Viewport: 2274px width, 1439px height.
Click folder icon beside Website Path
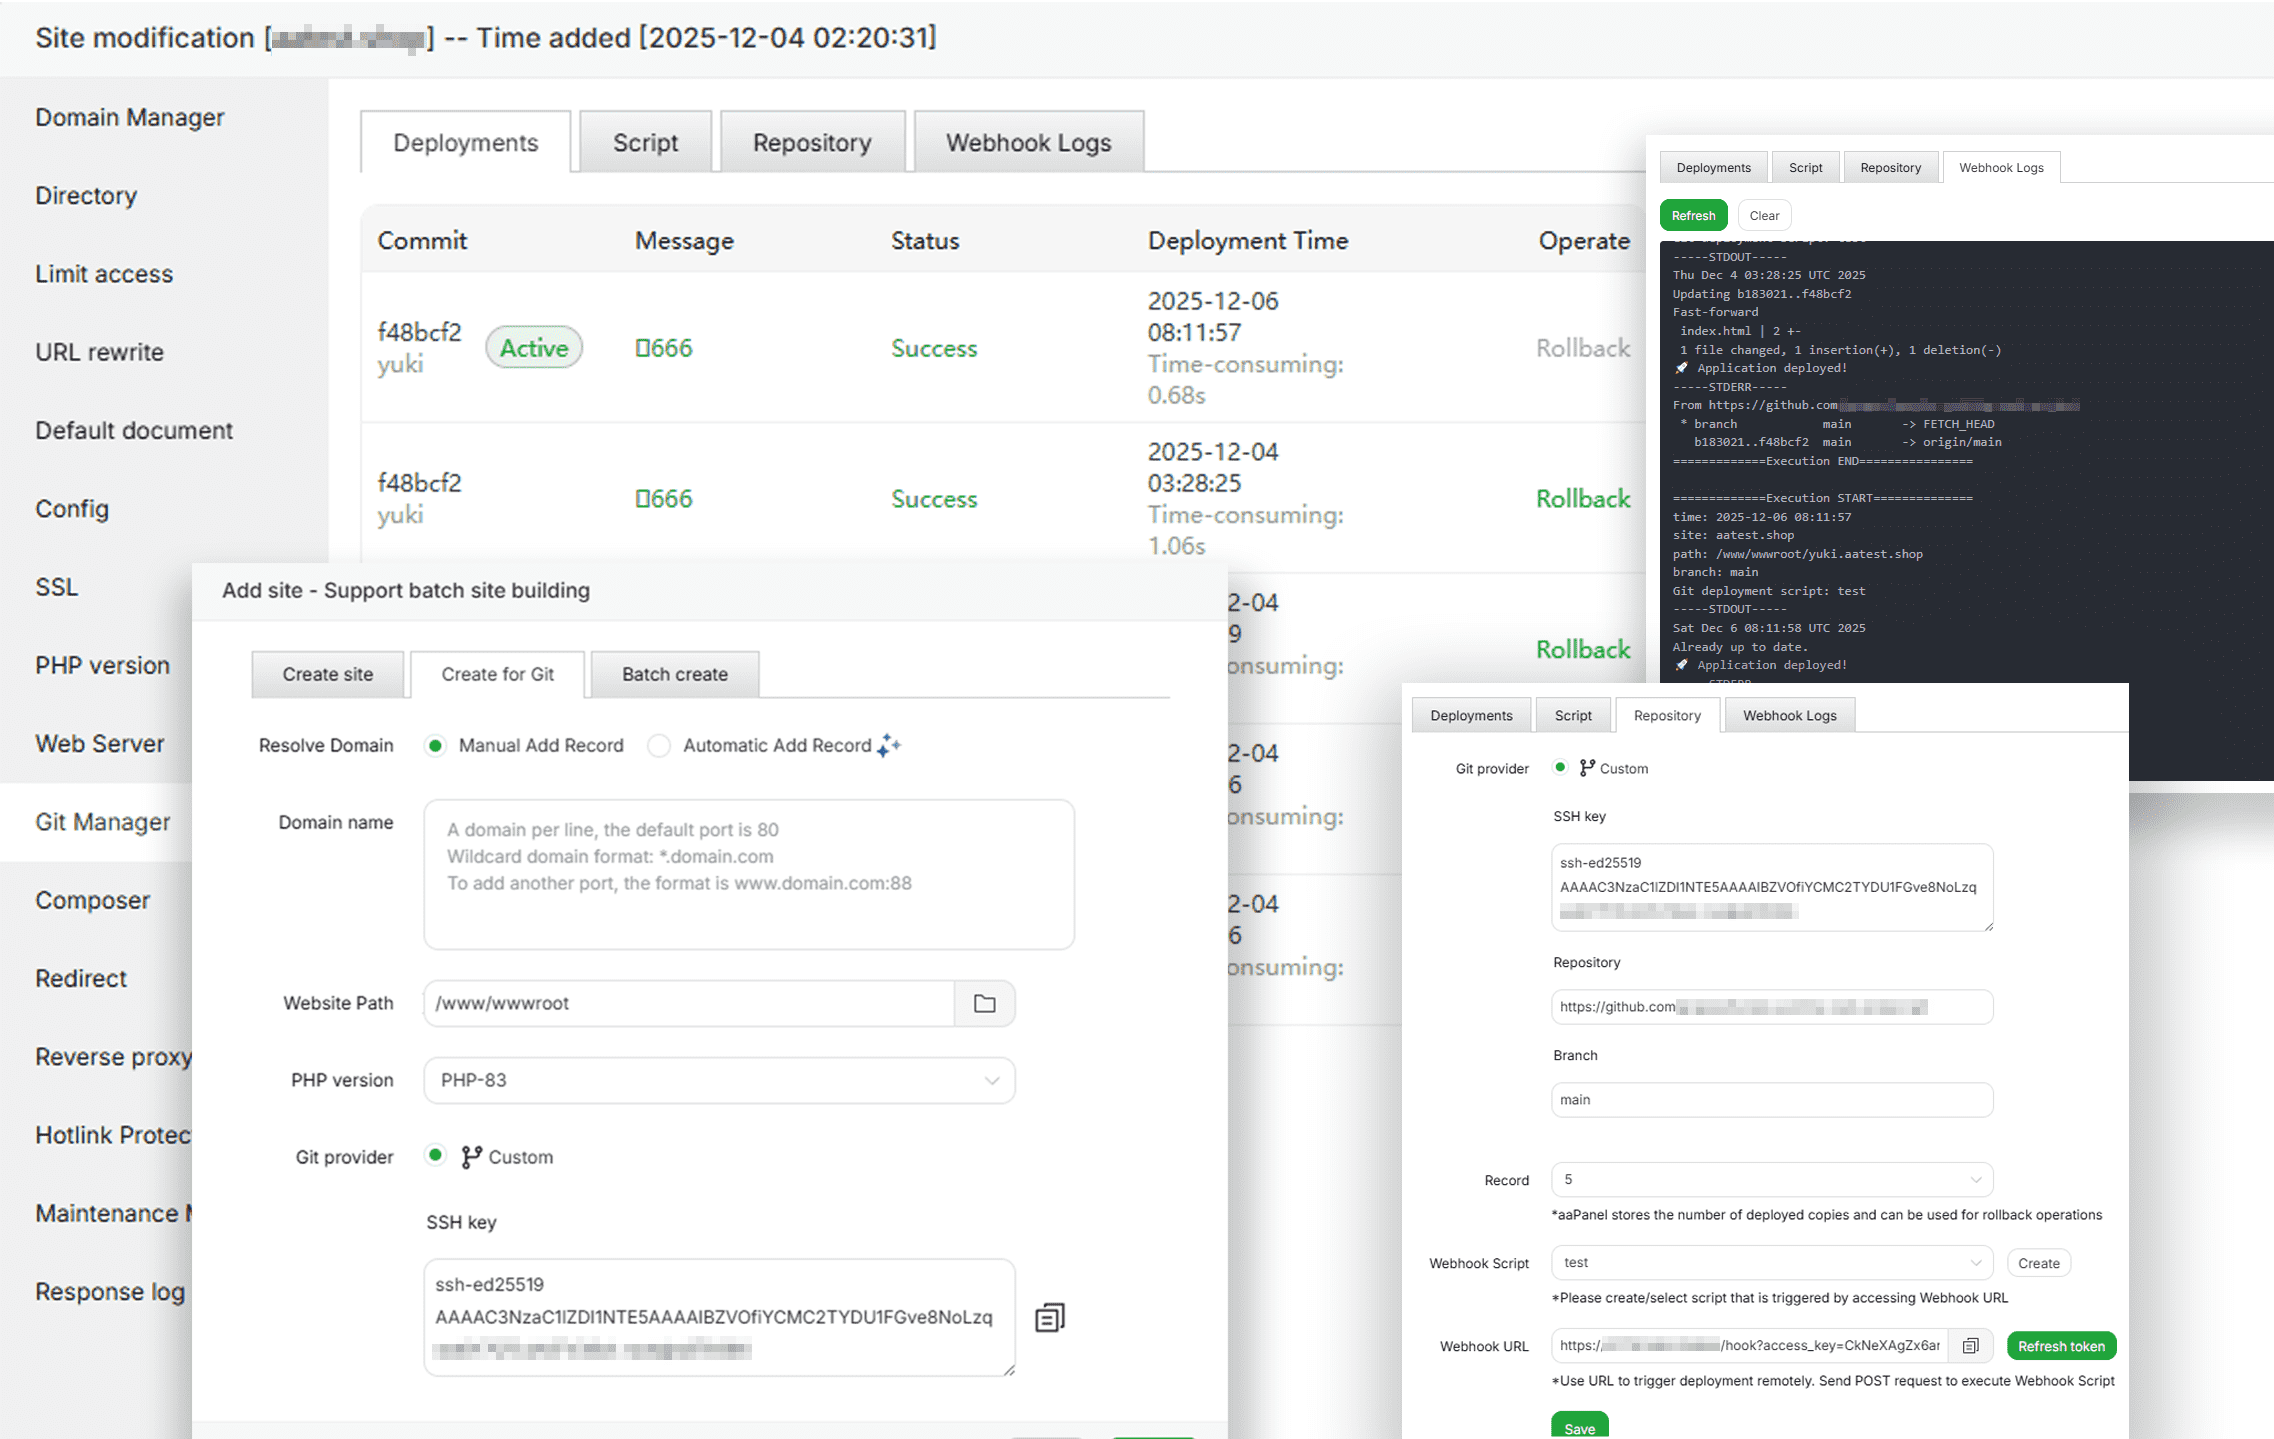(984, 1003)
